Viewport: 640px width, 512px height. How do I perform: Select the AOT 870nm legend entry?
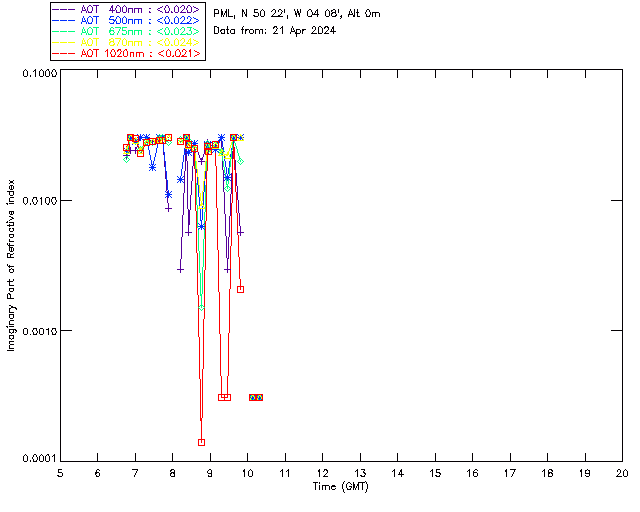127,42
